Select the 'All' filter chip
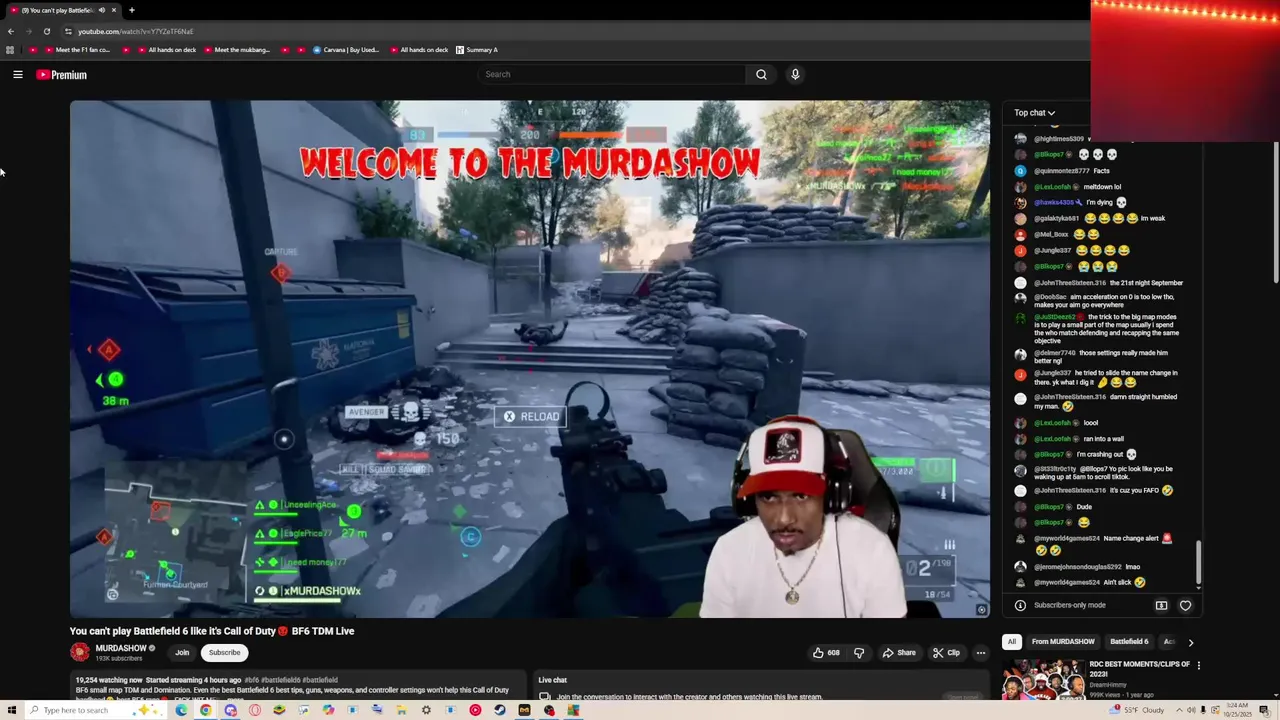Screen dimensions: 1280x720 (1012, 642)
